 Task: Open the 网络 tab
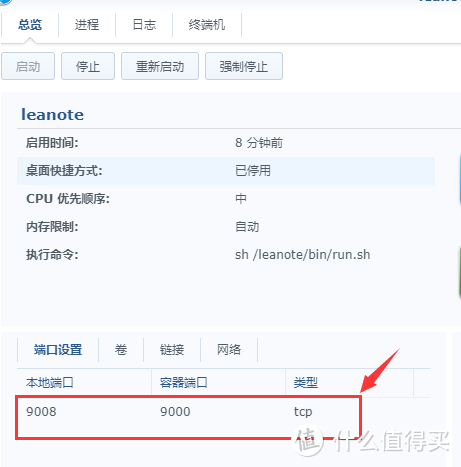tap(229, 350)
